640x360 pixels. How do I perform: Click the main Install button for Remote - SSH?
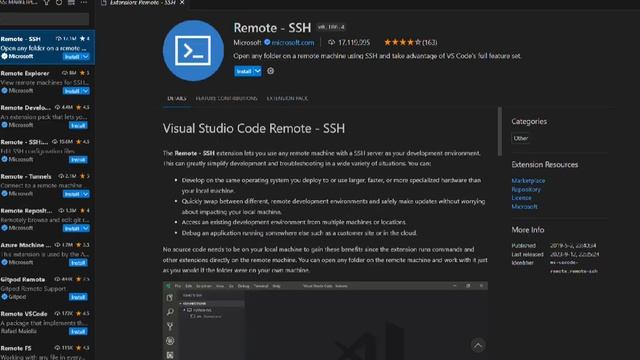tap(244, 71)
